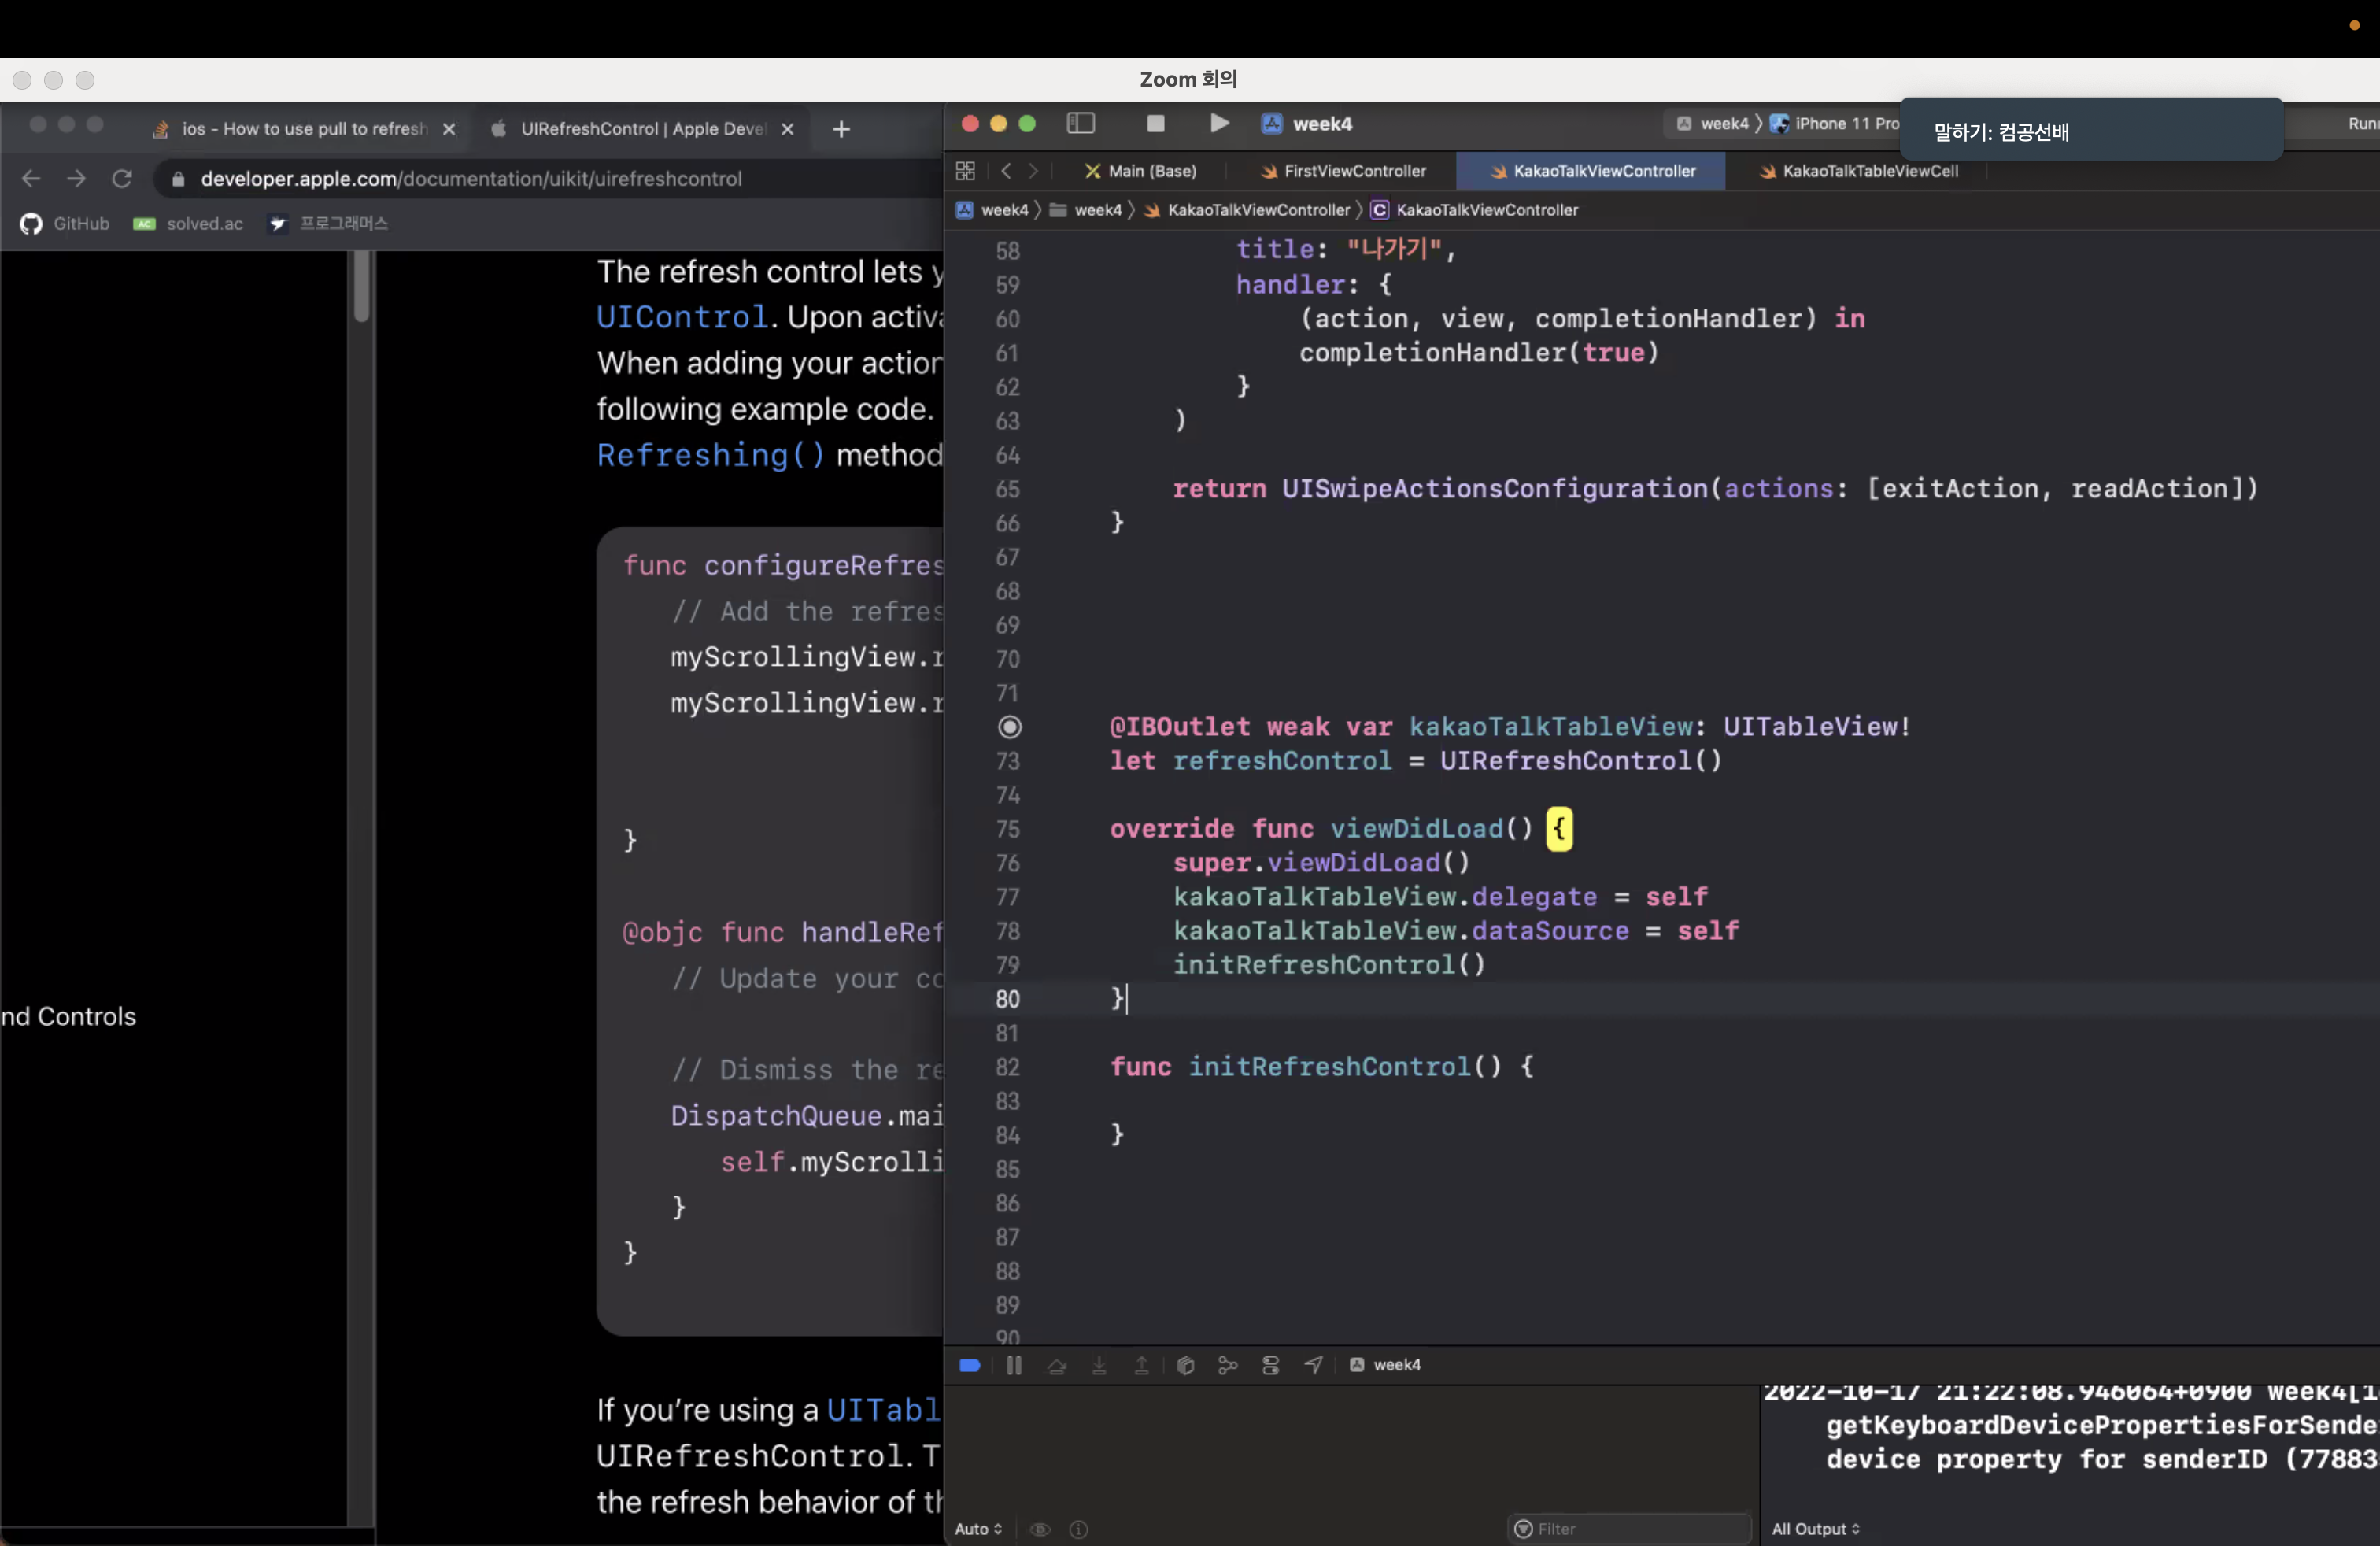Open the Auto variables scope dropdown
The height and width of the screenshot is (1546, 2380).
coord(978,1528)
